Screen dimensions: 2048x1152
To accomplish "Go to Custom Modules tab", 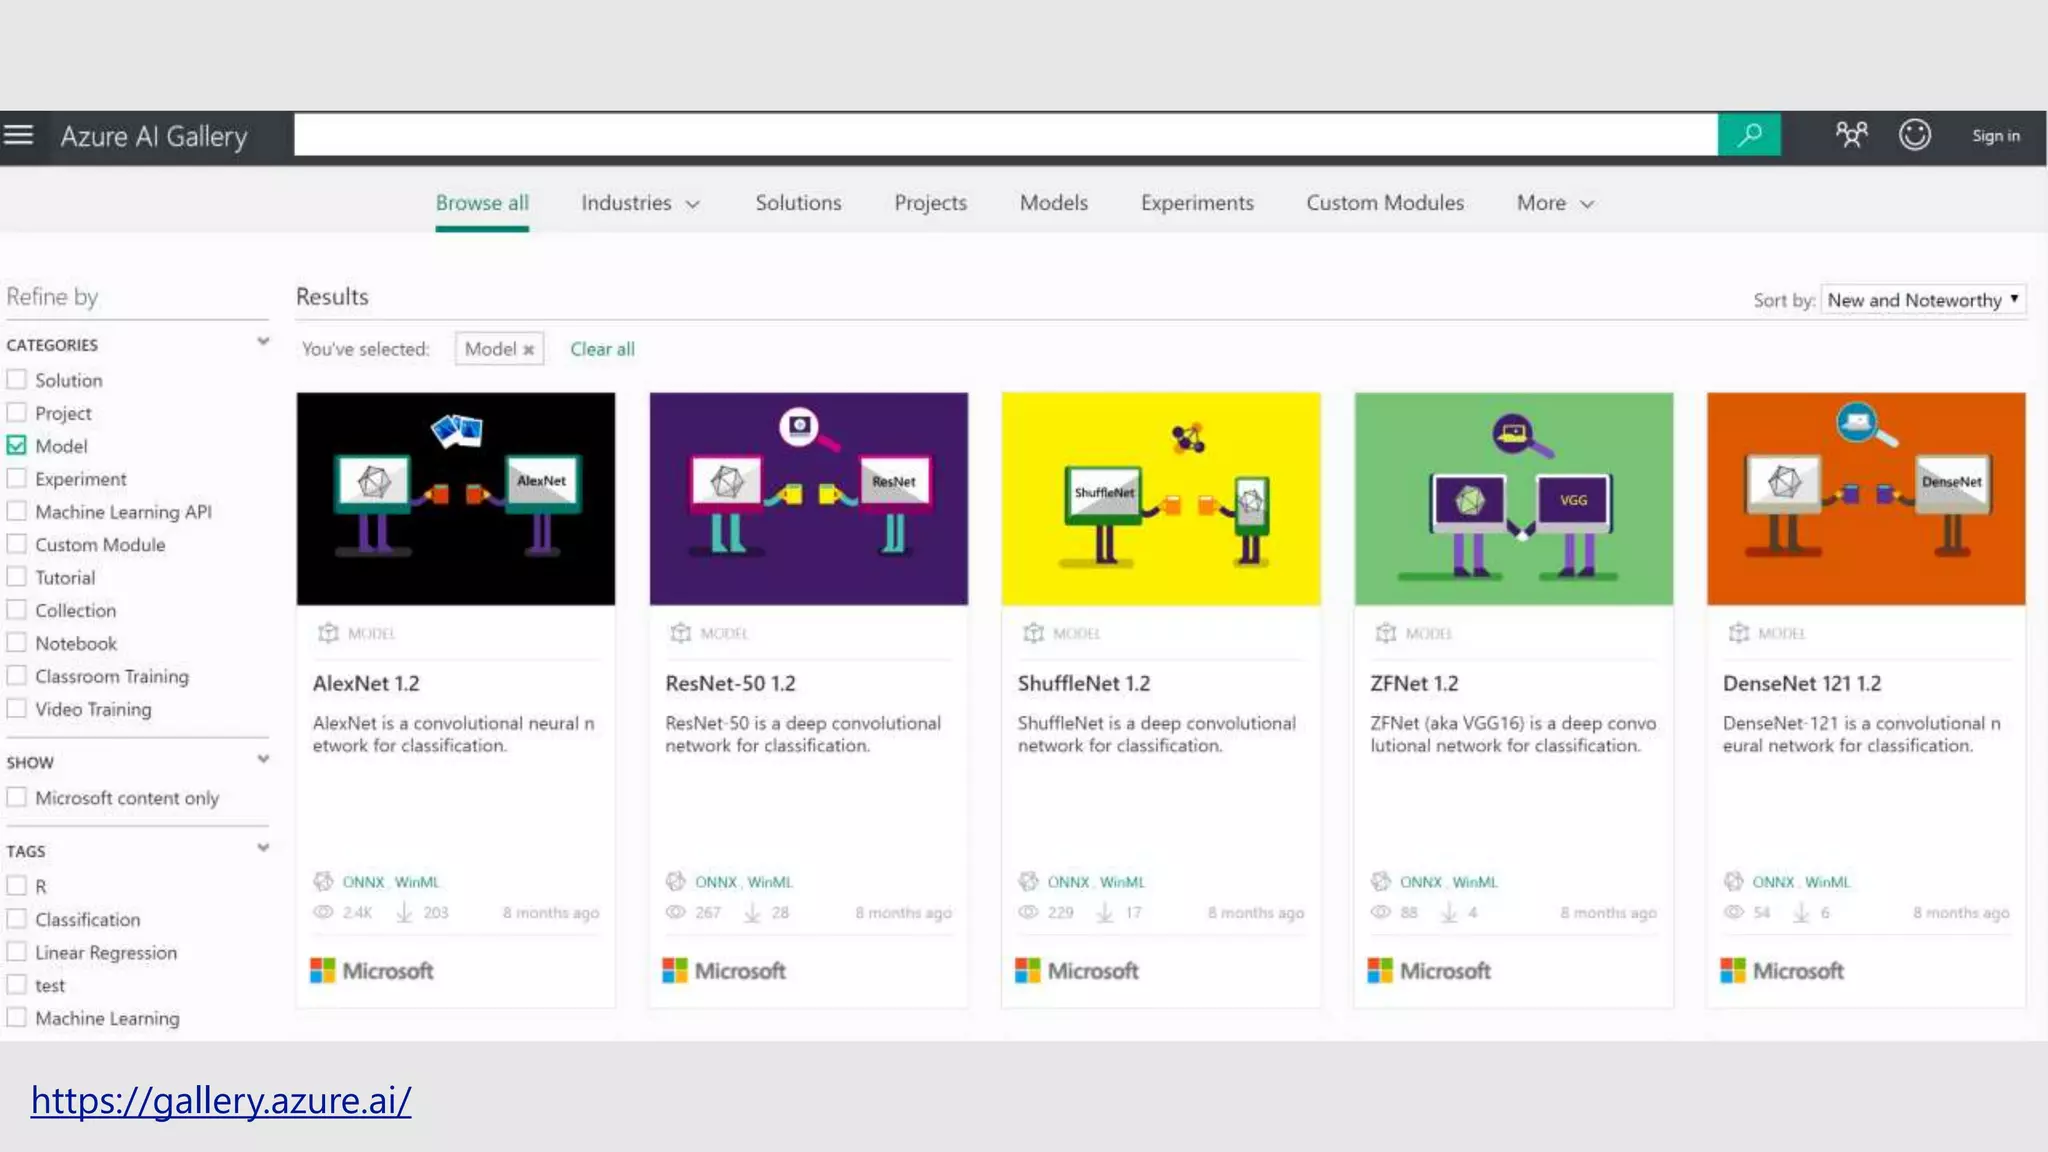I will tap(1385, 203).
